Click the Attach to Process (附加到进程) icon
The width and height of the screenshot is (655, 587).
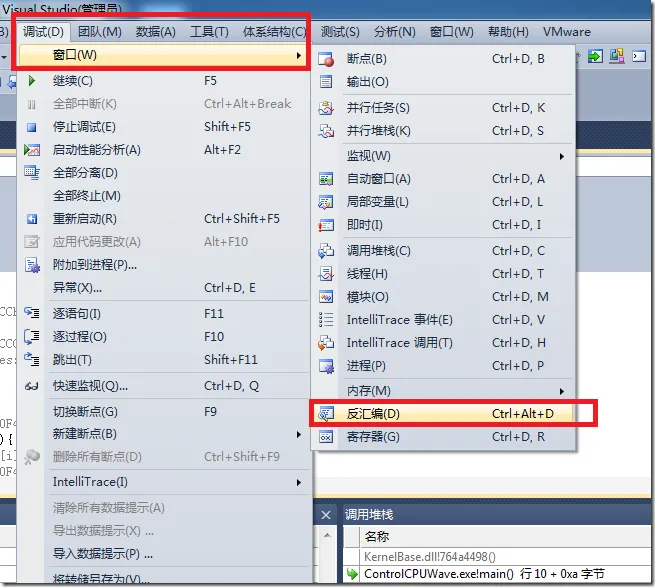point(32,265)
